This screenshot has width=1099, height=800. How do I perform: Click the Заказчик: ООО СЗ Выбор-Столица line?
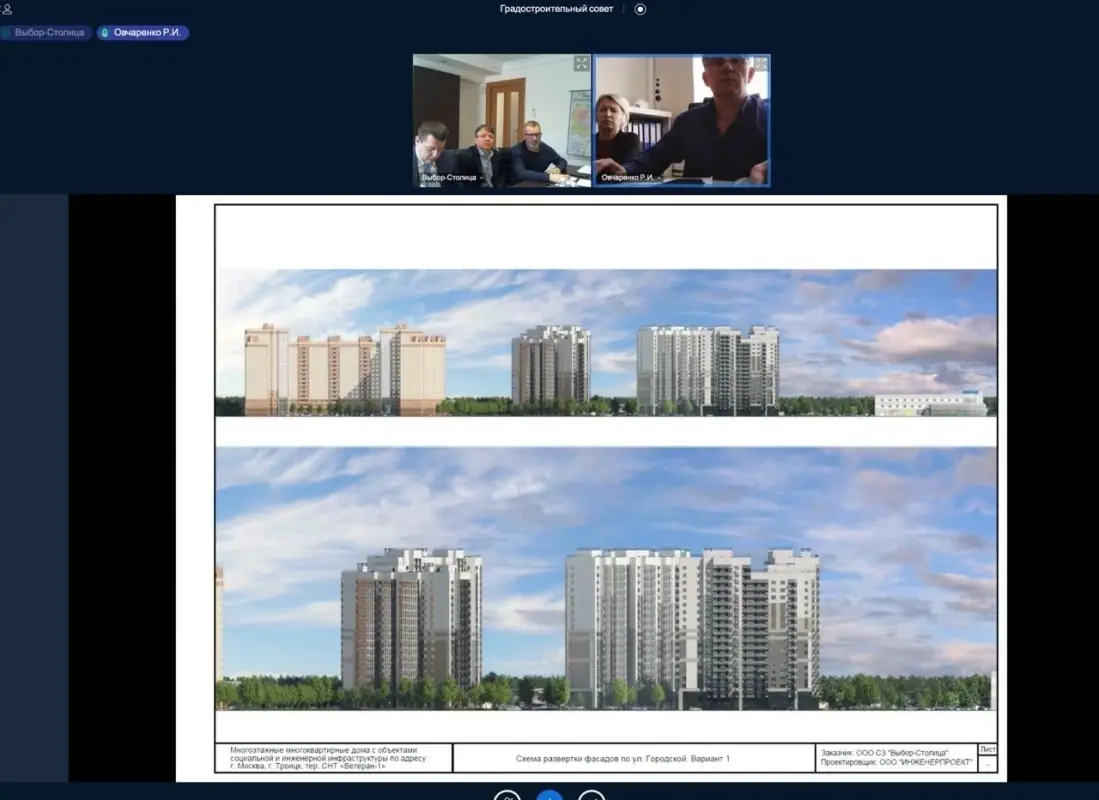click(x=885, y=753)
